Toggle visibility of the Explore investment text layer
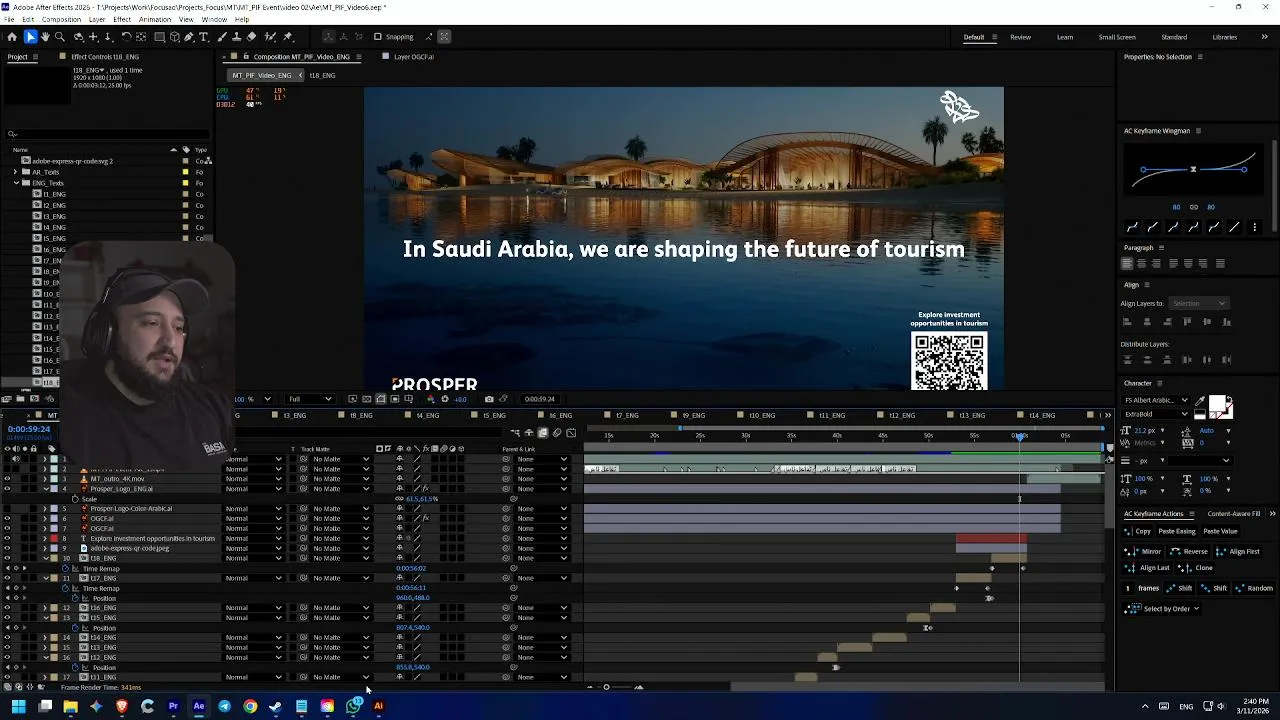Image resolution: width=1280 pixels, height=720 pixels. pyautogui.click(x=7, y=538)
